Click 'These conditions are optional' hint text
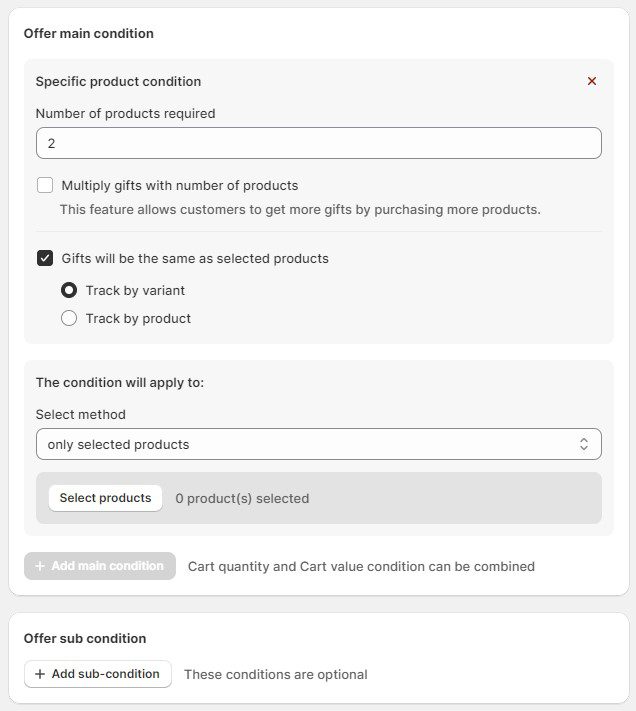The width and height of the screenshot is (636, 711). [276, 674]
